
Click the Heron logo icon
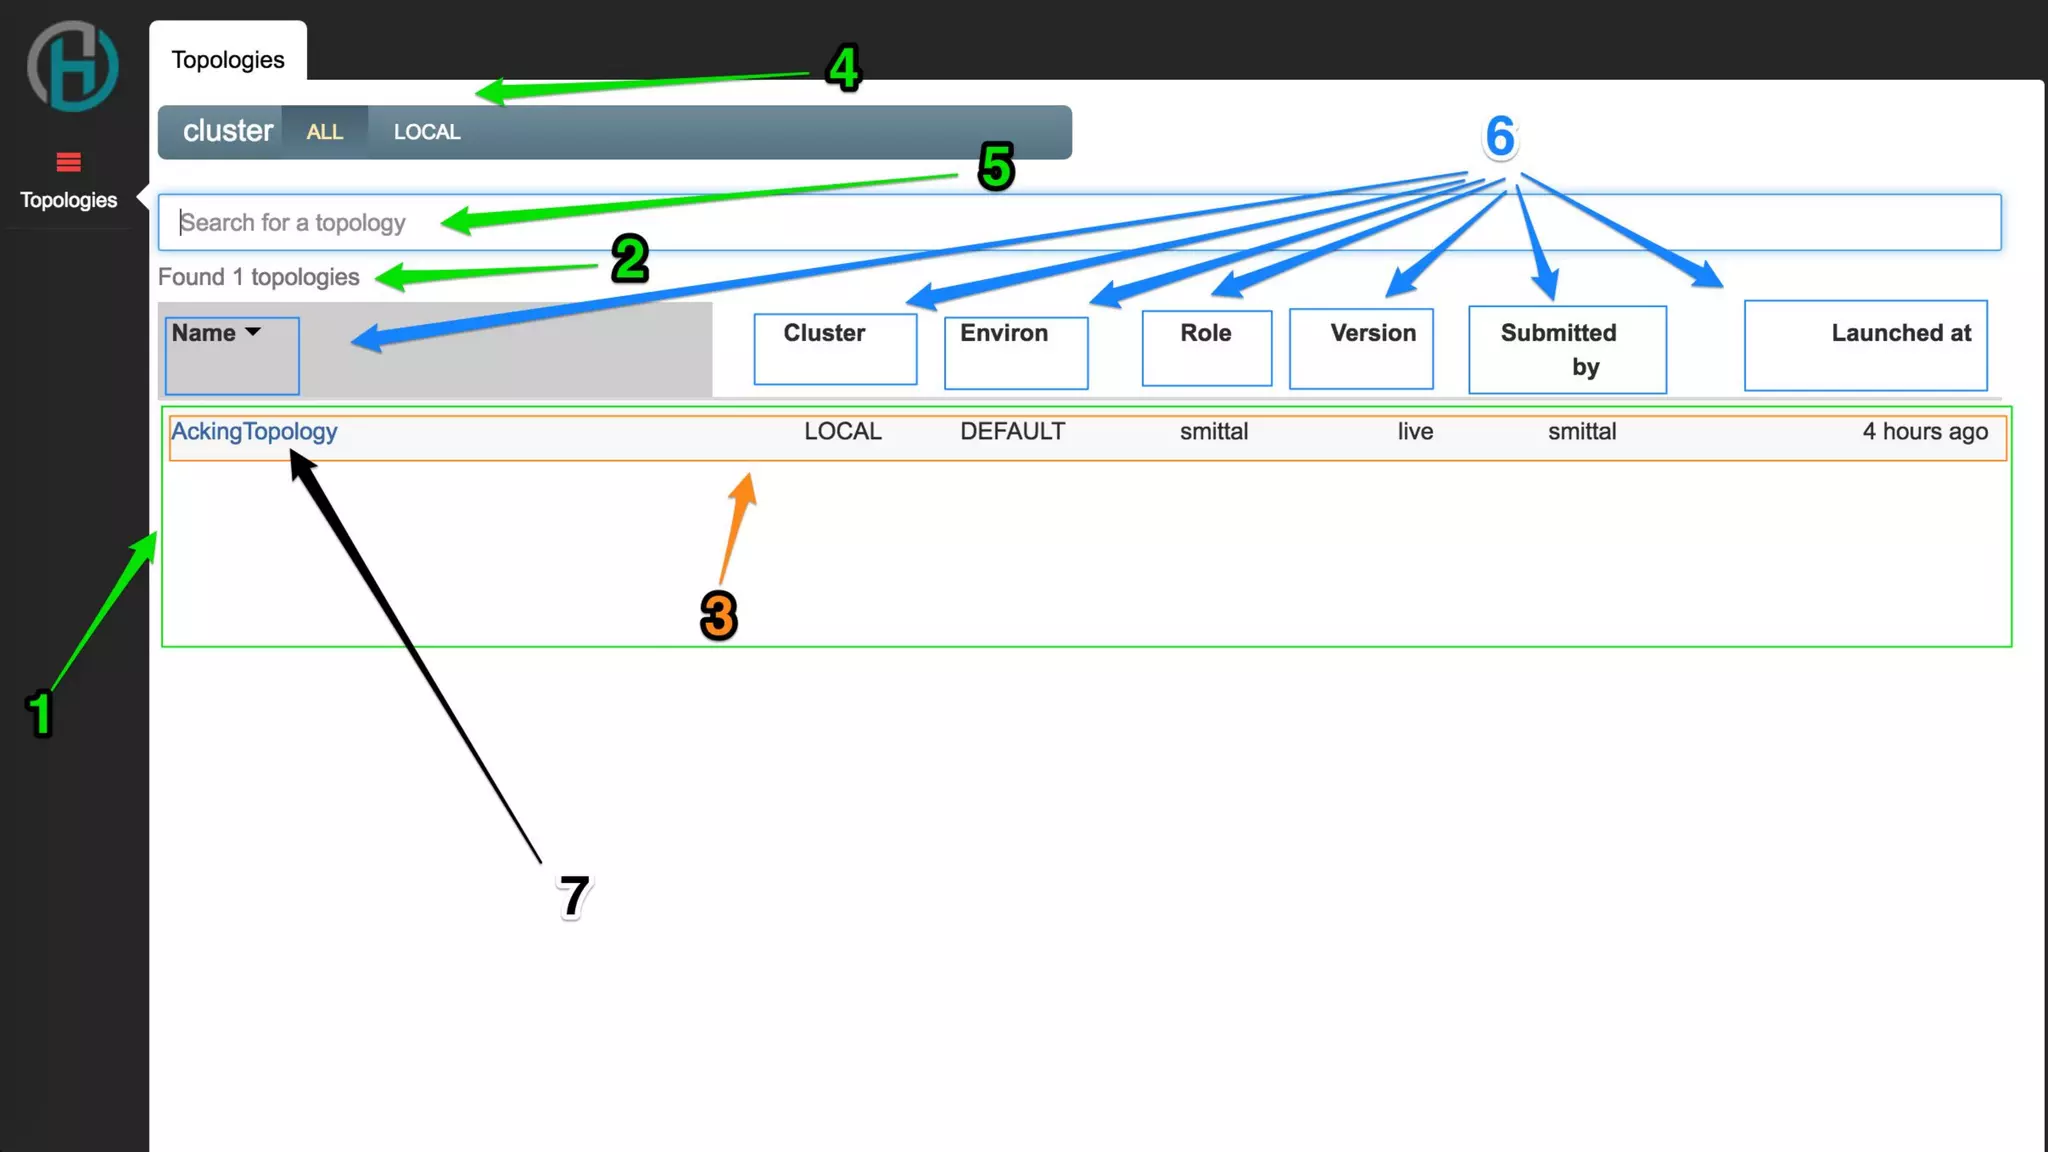pos(72,67)
